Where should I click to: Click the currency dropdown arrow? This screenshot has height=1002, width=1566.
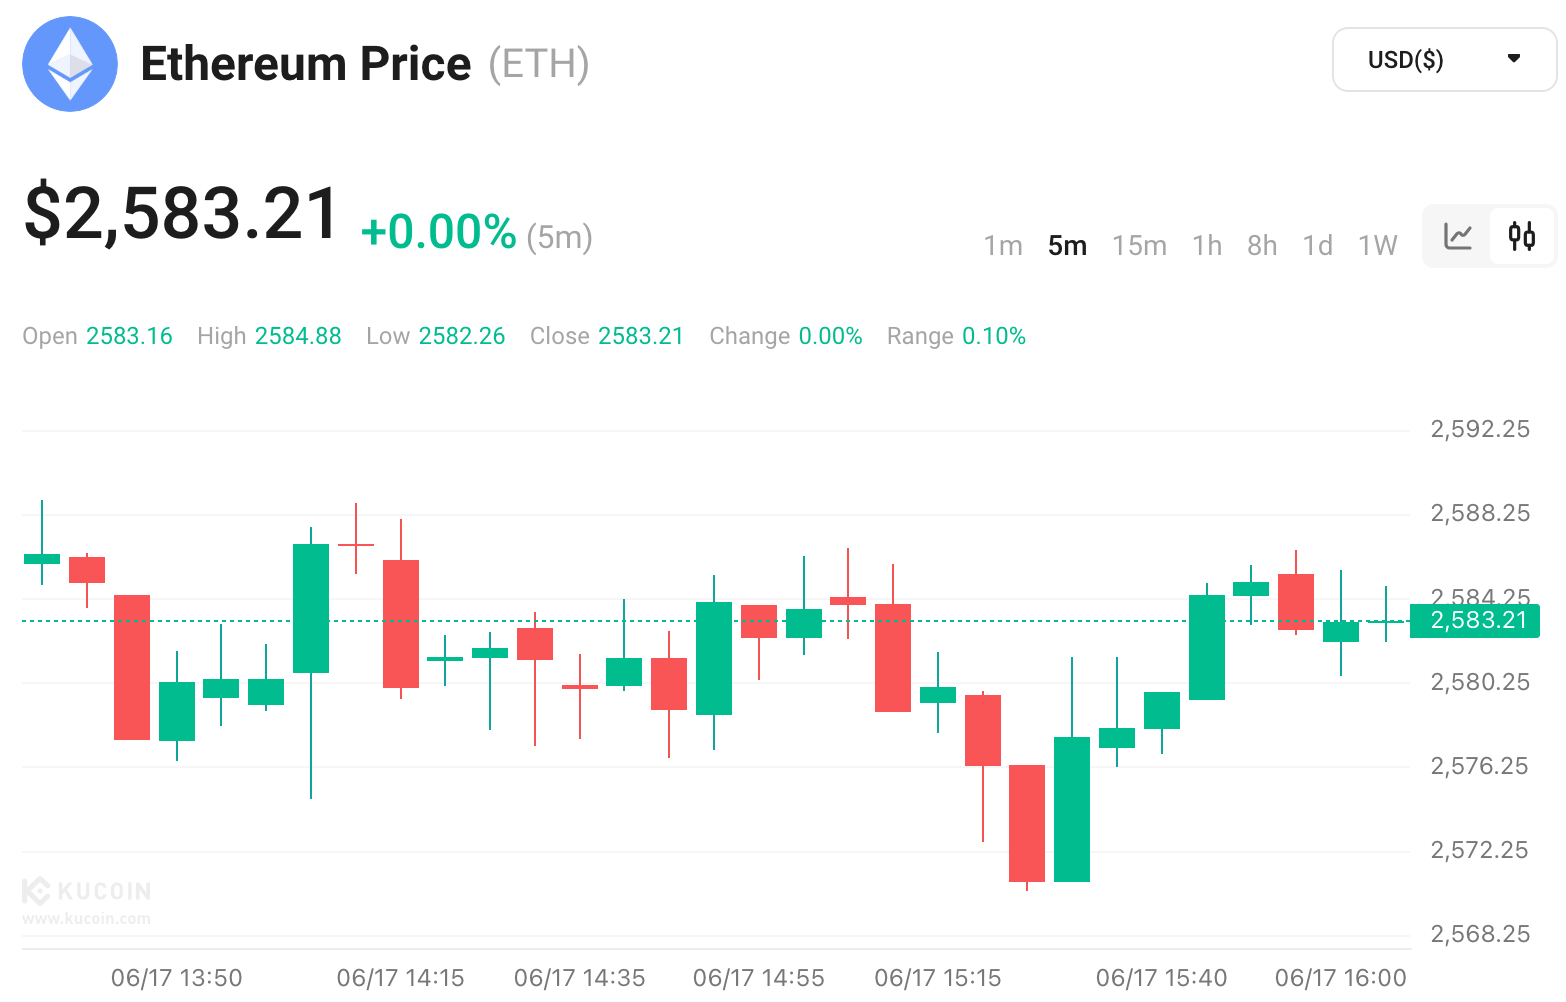(x=1514, y=59)
